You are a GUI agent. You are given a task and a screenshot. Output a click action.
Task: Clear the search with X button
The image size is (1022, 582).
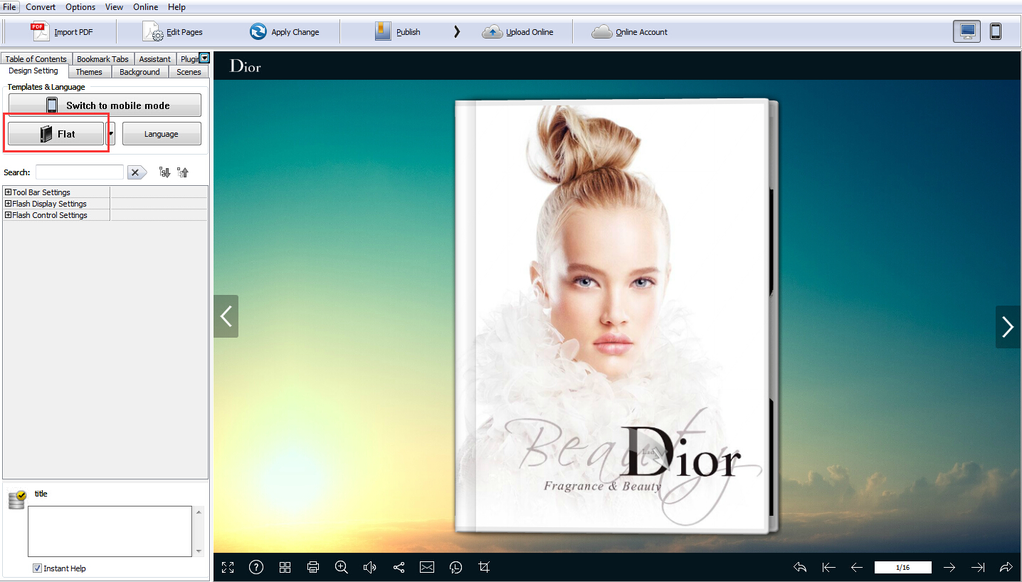136,172
